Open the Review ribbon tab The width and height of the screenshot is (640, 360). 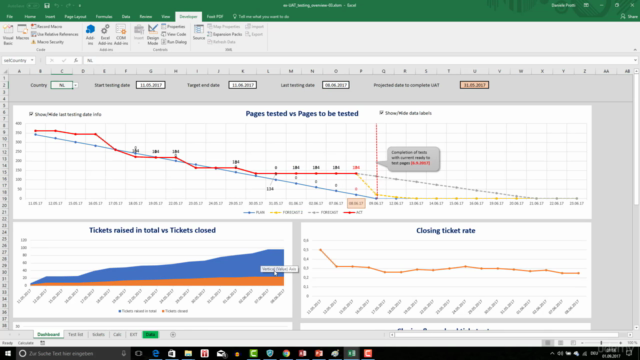pyautogui.click(x=145, y=17)
